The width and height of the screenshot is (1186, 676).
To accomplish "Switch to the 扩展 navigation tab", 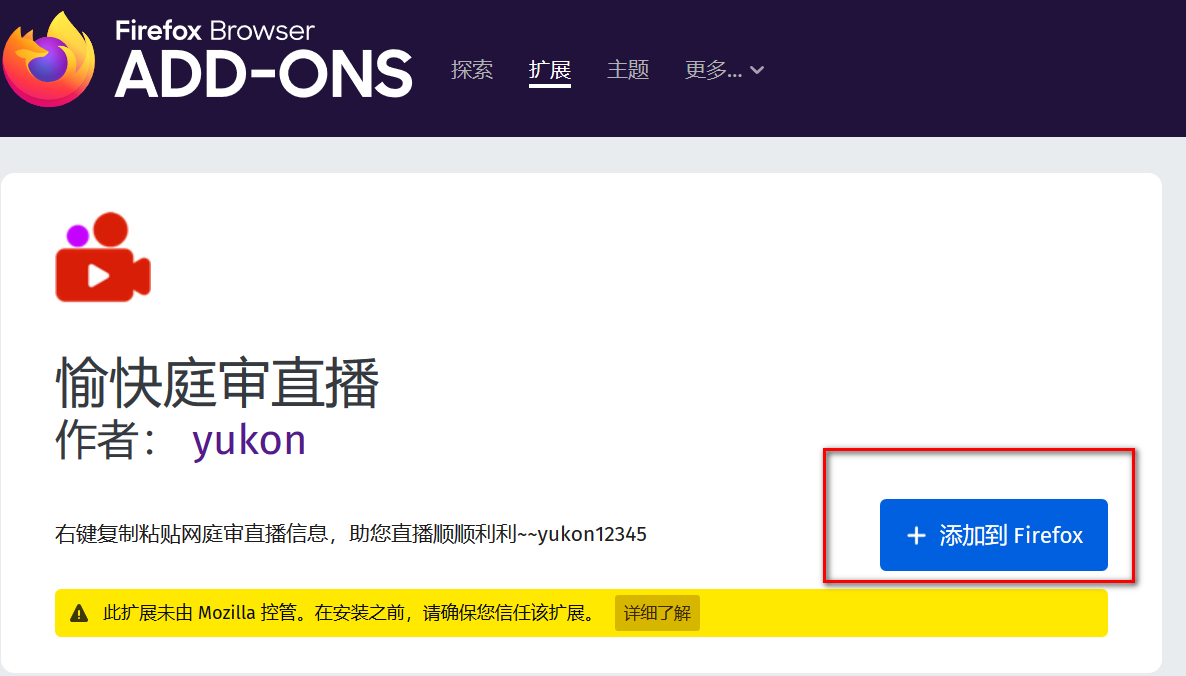I will click(x=549, y=70).
